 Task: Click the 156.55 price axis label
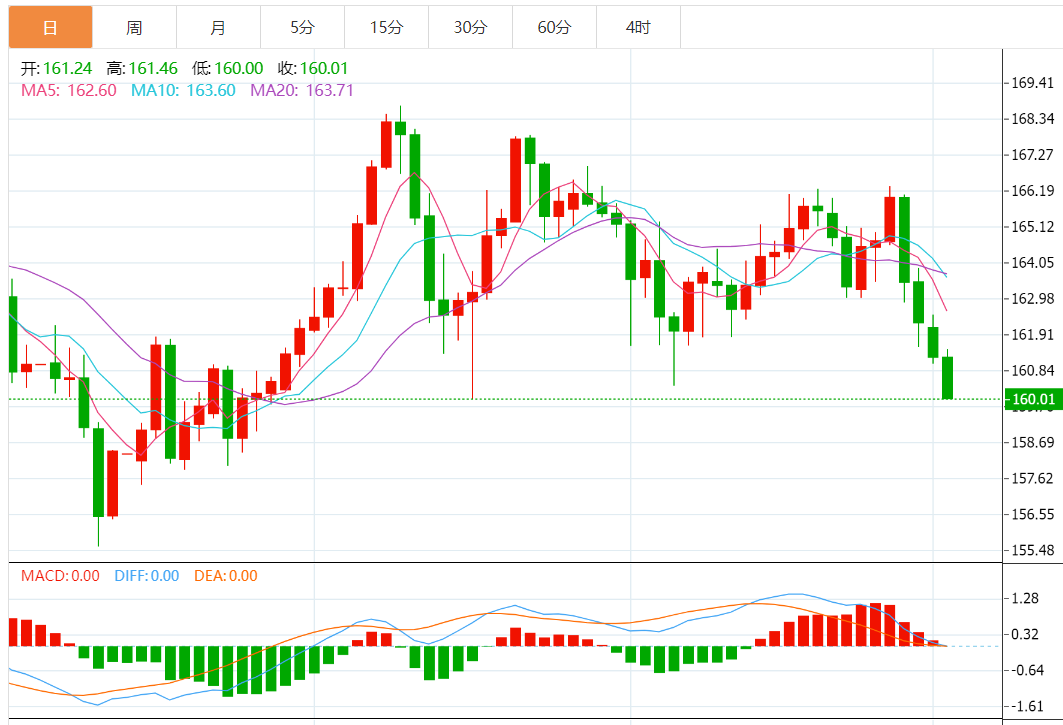point(1032,514)
